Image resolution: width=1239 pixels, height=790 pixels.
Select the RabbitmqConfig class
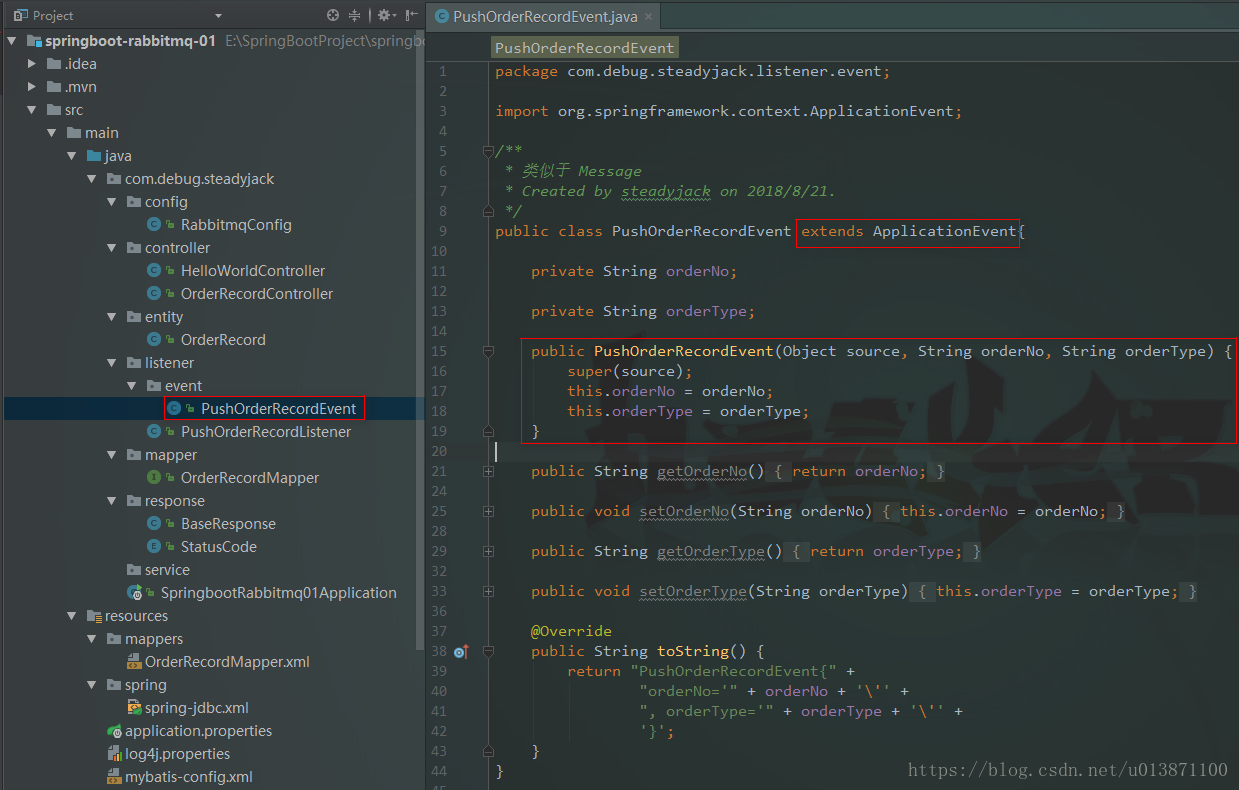click(236, 225)
